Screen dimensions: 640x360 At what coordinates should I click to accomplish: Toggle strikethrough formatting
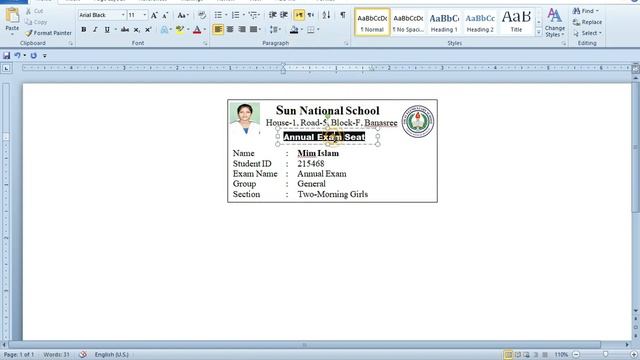point(125,29)
